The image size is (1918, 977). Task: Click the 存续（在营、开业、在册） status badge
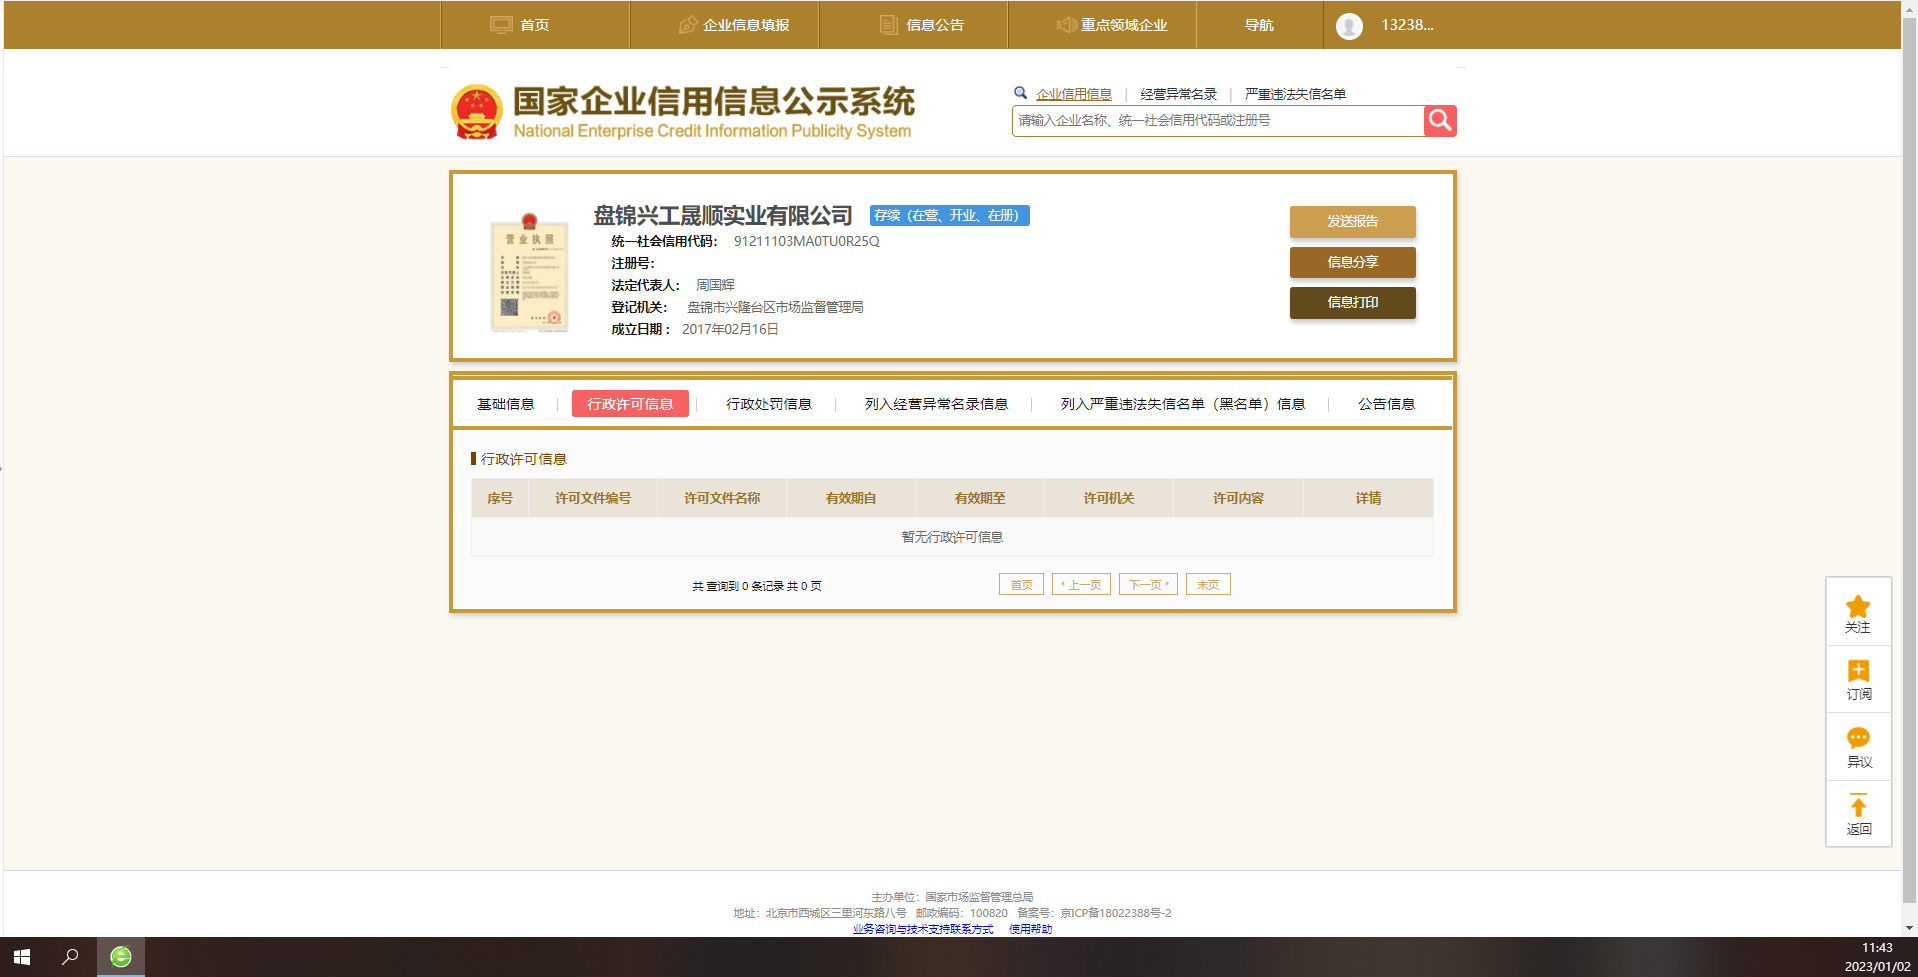[x=949, y=215]
